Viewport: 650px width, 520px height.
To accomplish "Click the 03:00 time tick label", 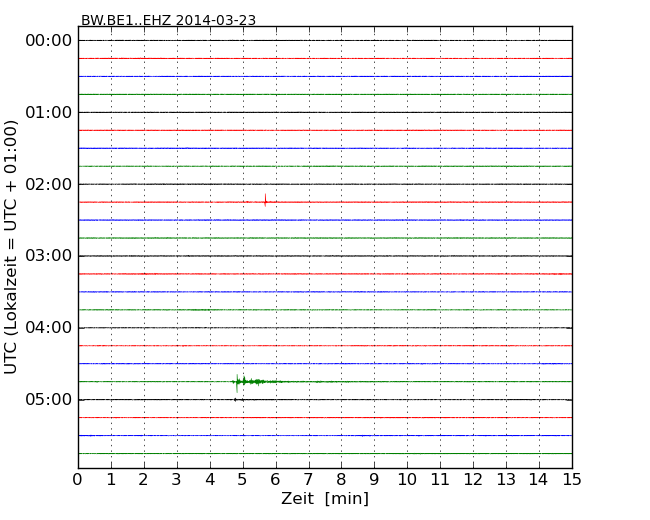I will (49, 256).
